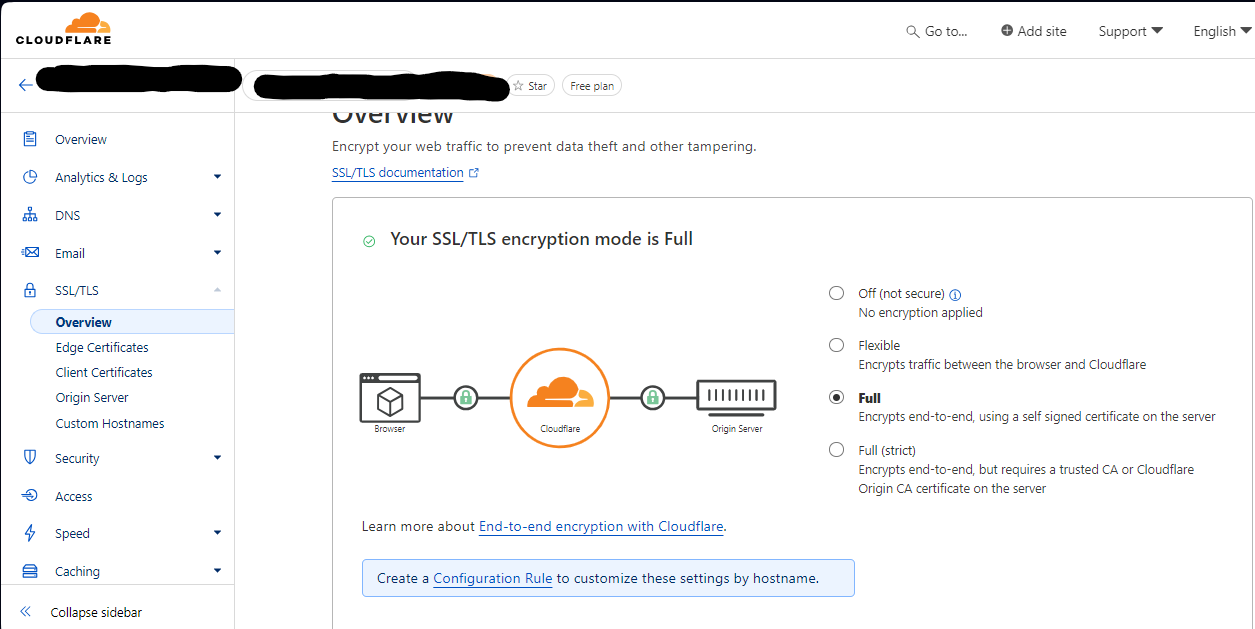Expand the Email sidebar section
The width and height of the screenshot is (1255, 629).
point(217,253)
